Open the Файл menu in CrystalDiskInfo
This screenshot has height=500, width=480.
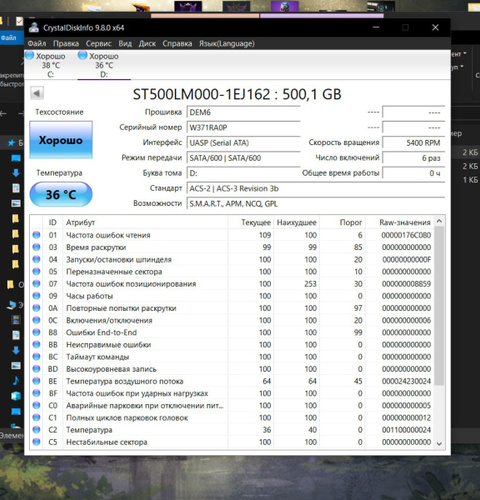pos(37,44)
